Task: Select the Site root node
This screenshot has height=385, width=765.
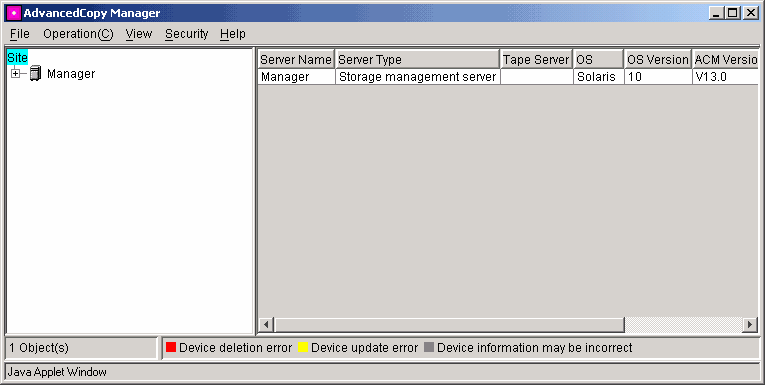Action: tap(18, 58)
